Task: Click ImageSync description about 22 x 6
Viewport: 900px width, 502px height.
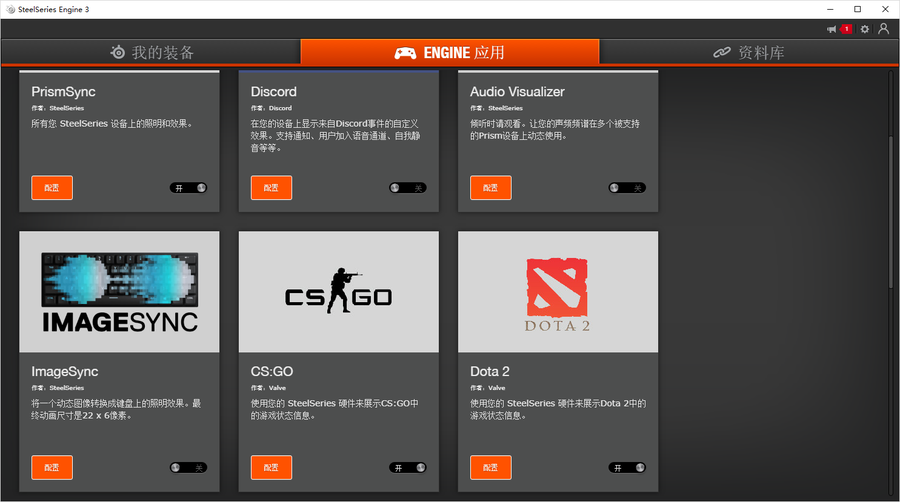Action: pyautogui.click(x=116, y=410)
